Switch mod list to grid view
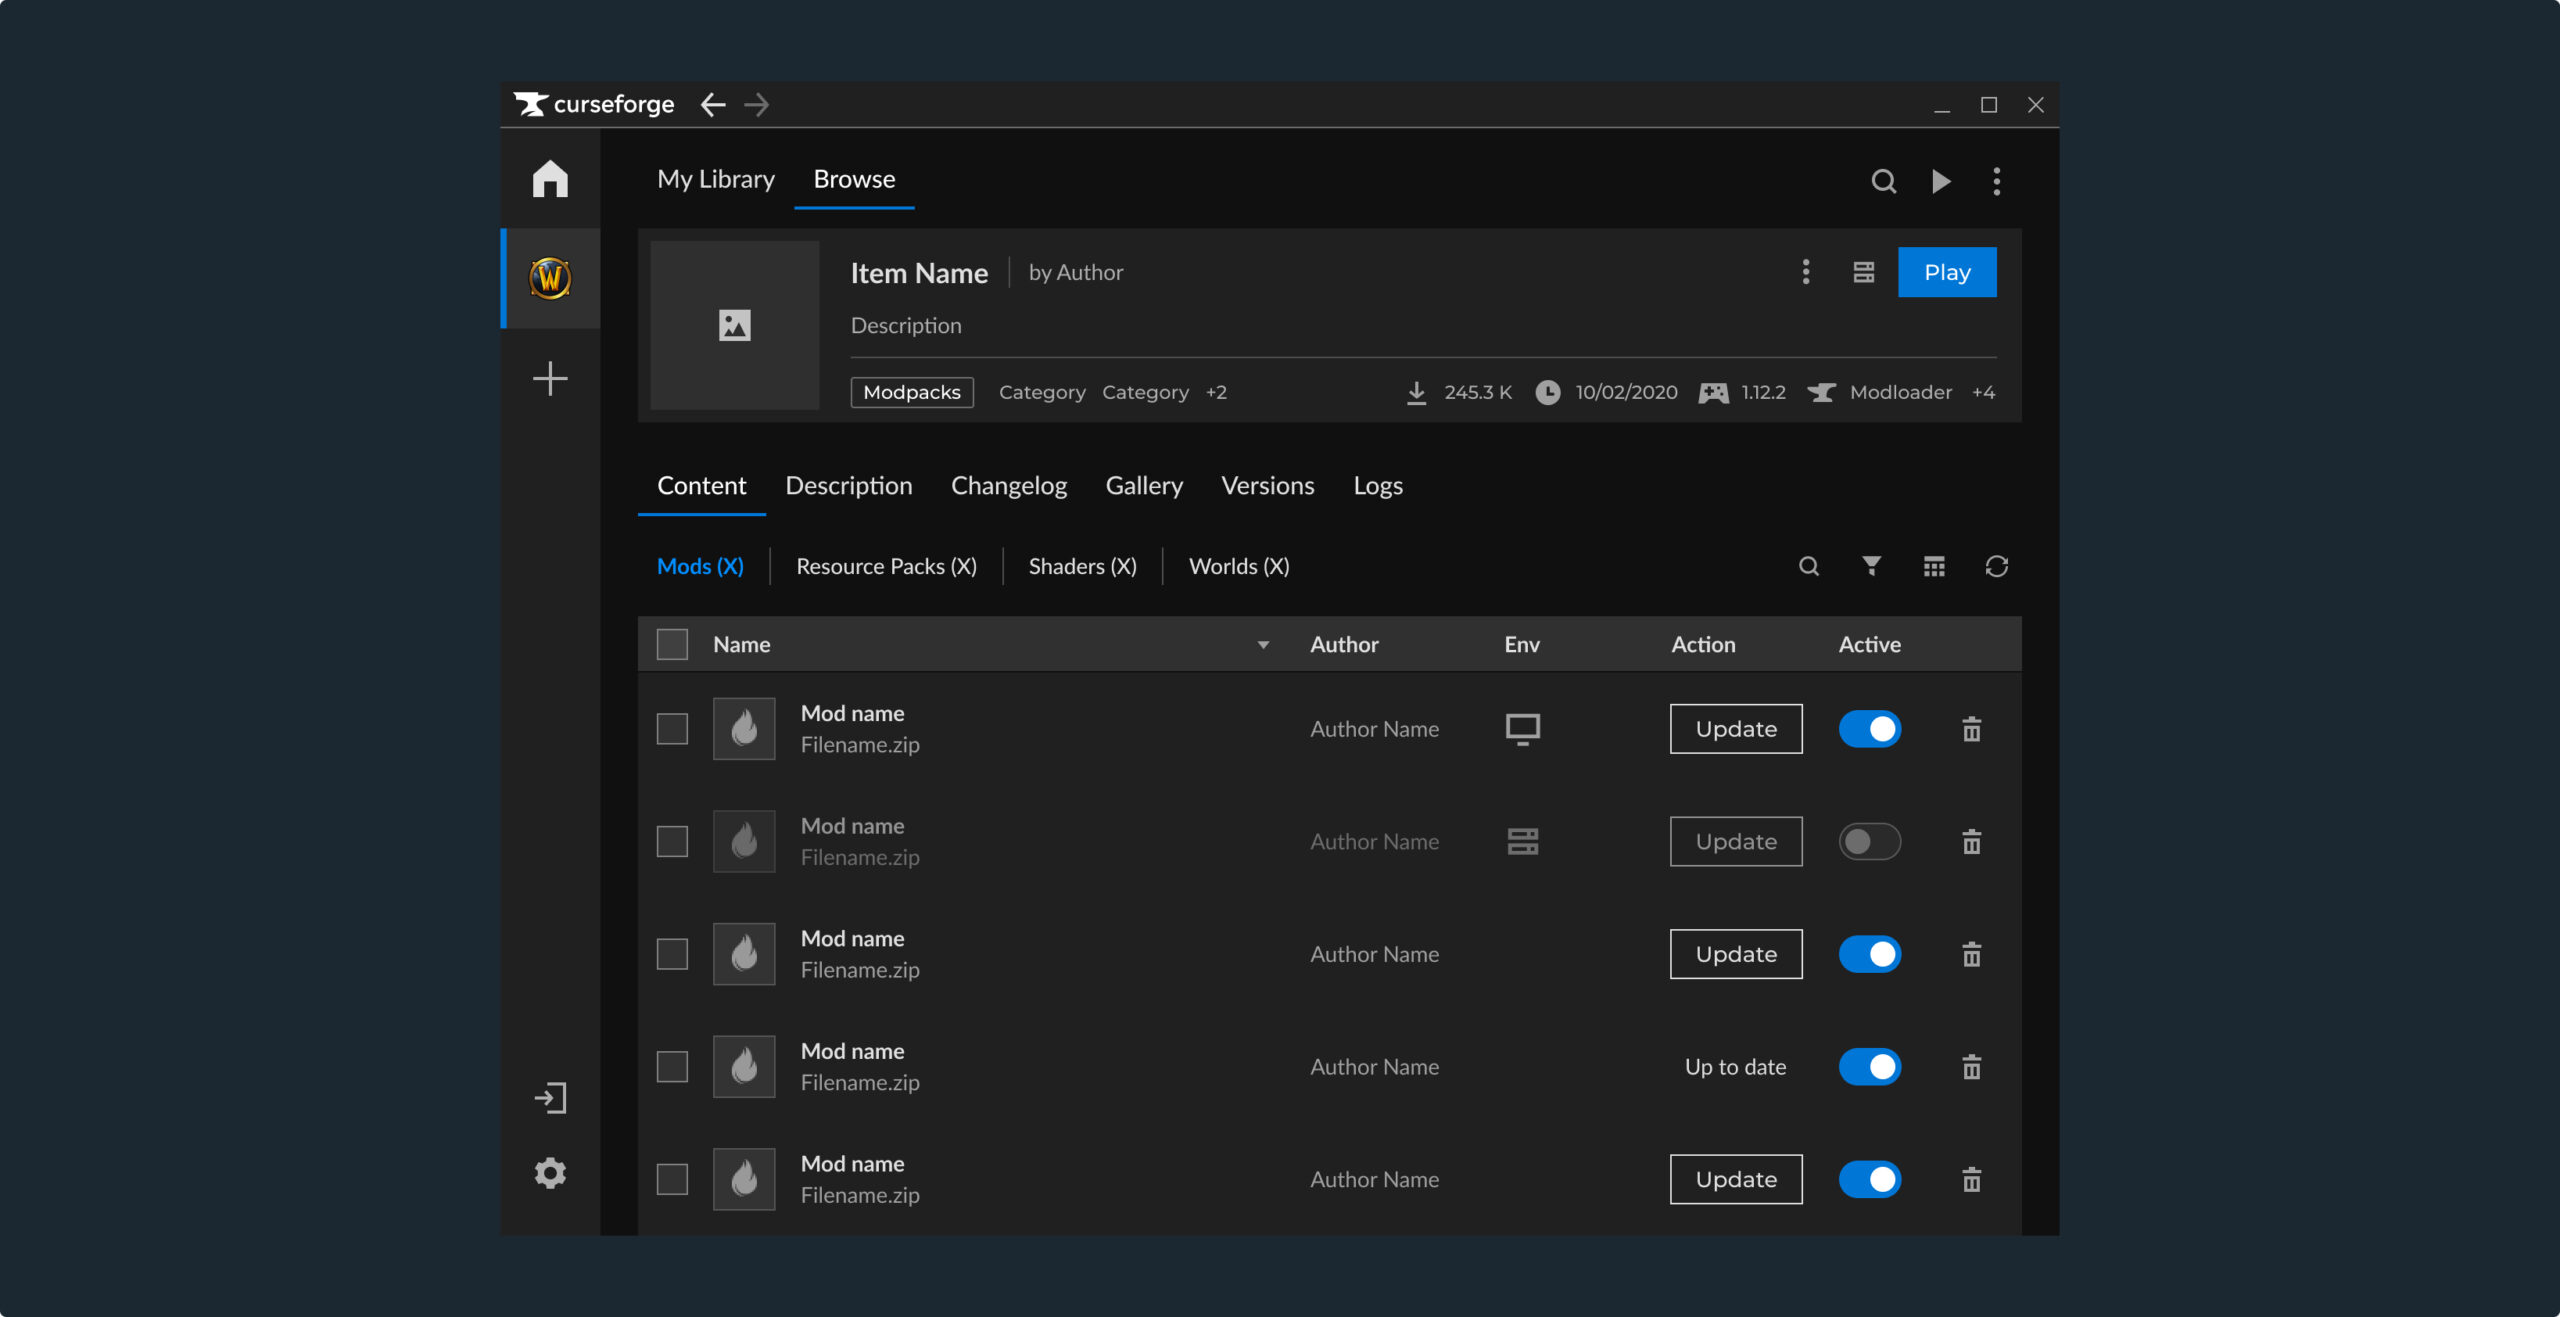Viewport: 2560px width, 1317px height. [1934, 566]
